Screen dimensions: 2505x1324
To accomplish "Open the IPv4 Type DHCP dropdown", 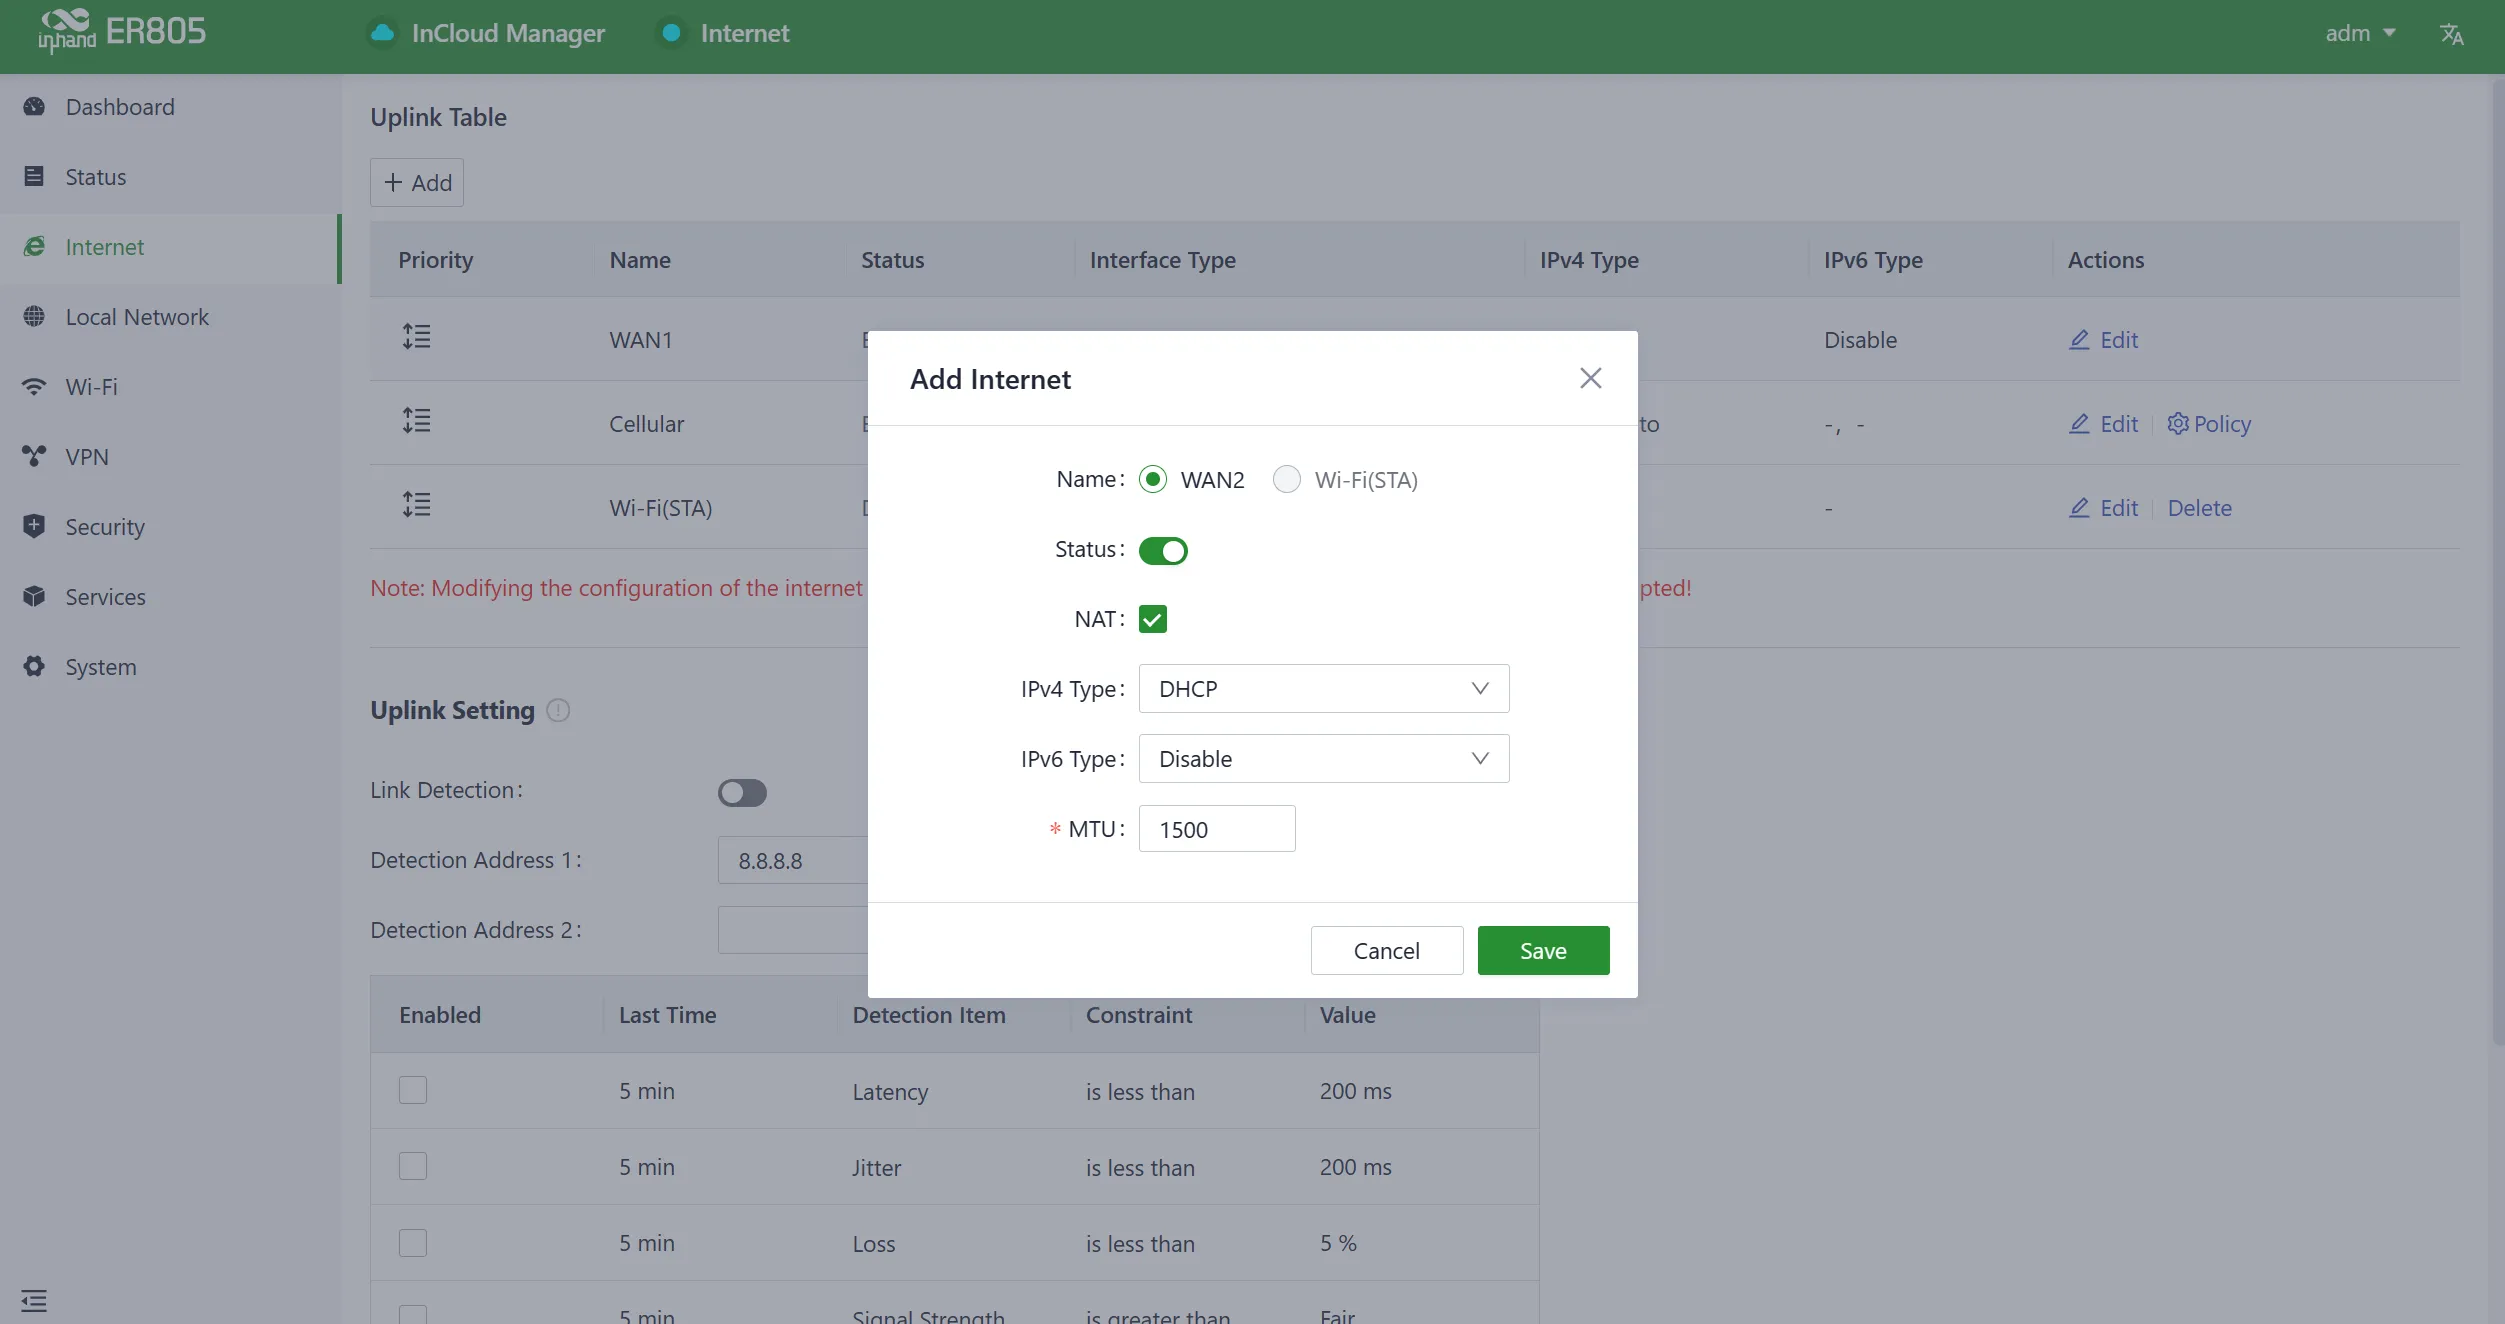I will coord(1323,689).
